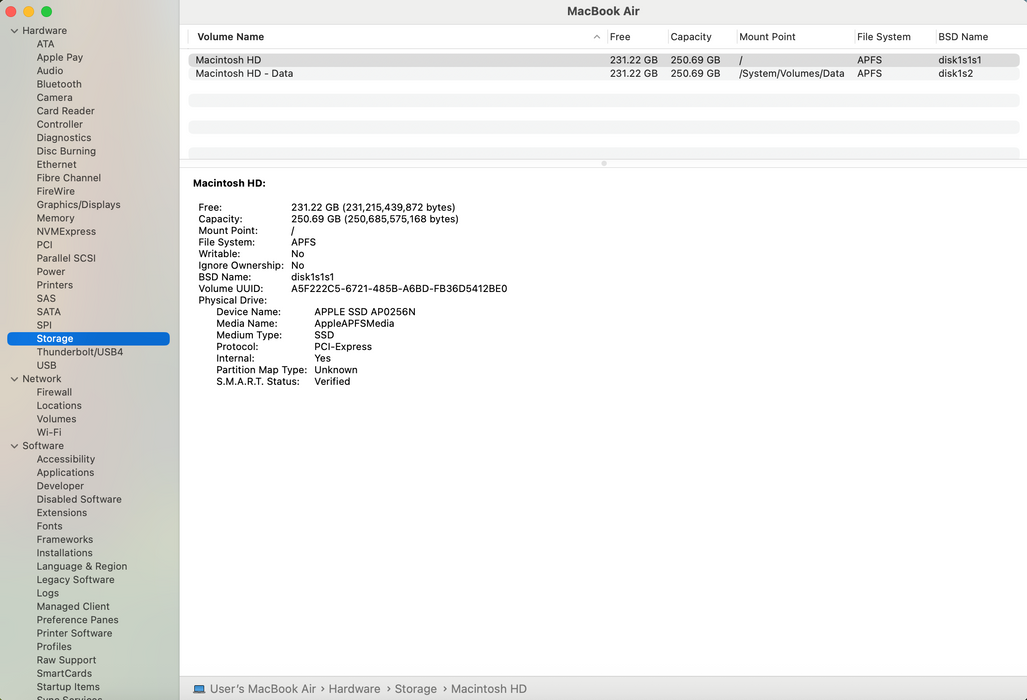Select the highlighted Storage item
Screen dimensions: 1027x700
point(88,339)
